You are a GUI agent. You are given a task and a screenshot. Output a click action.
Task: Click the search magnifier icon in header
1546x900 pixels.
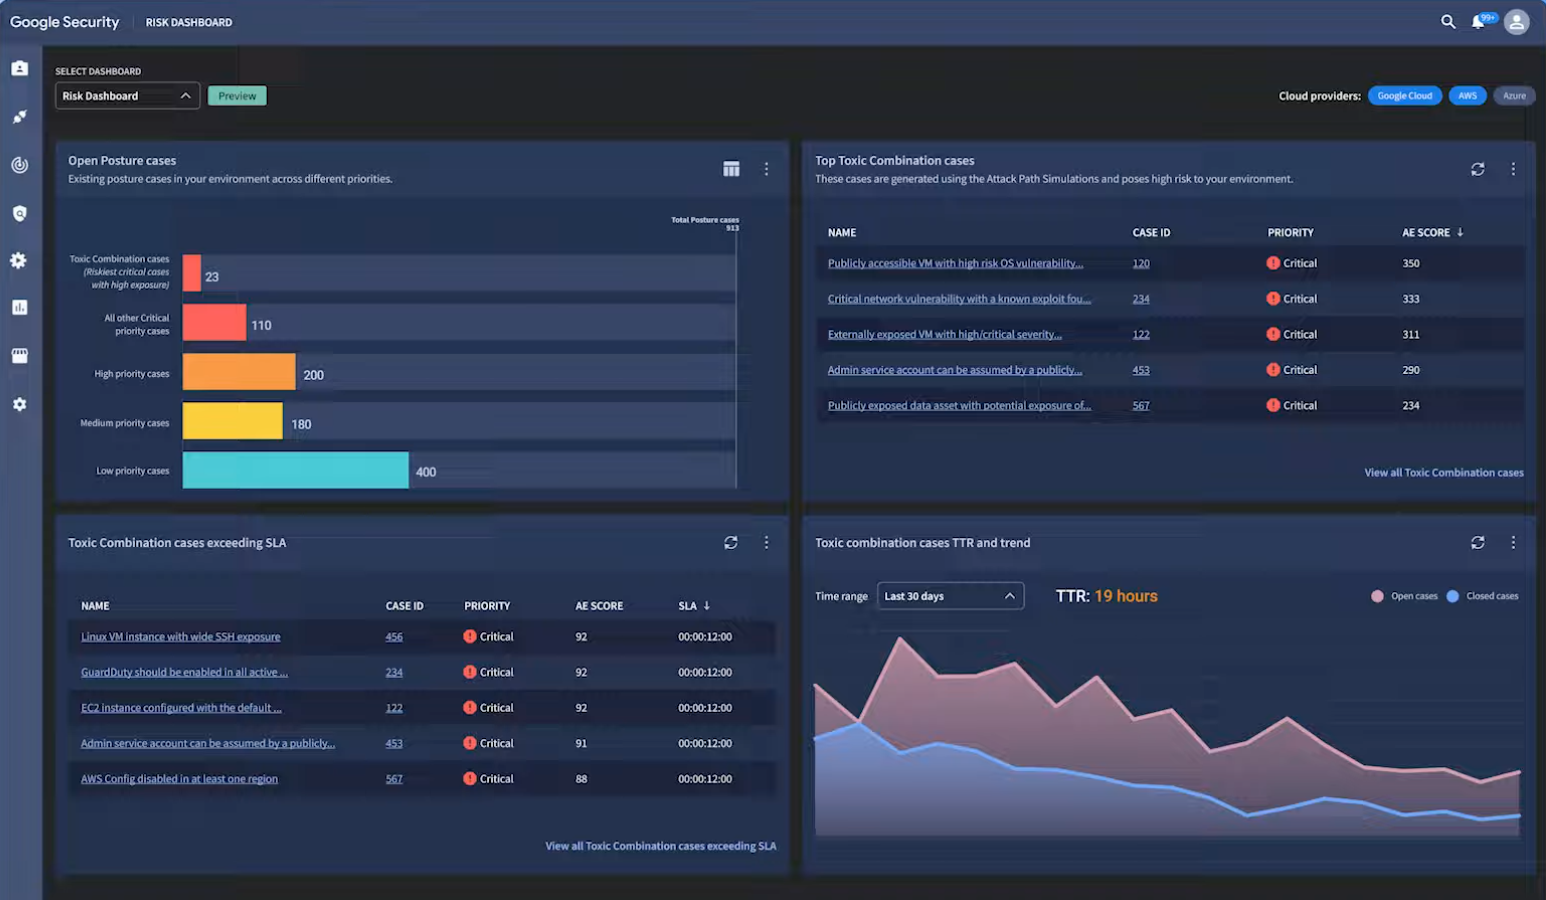1447,22
